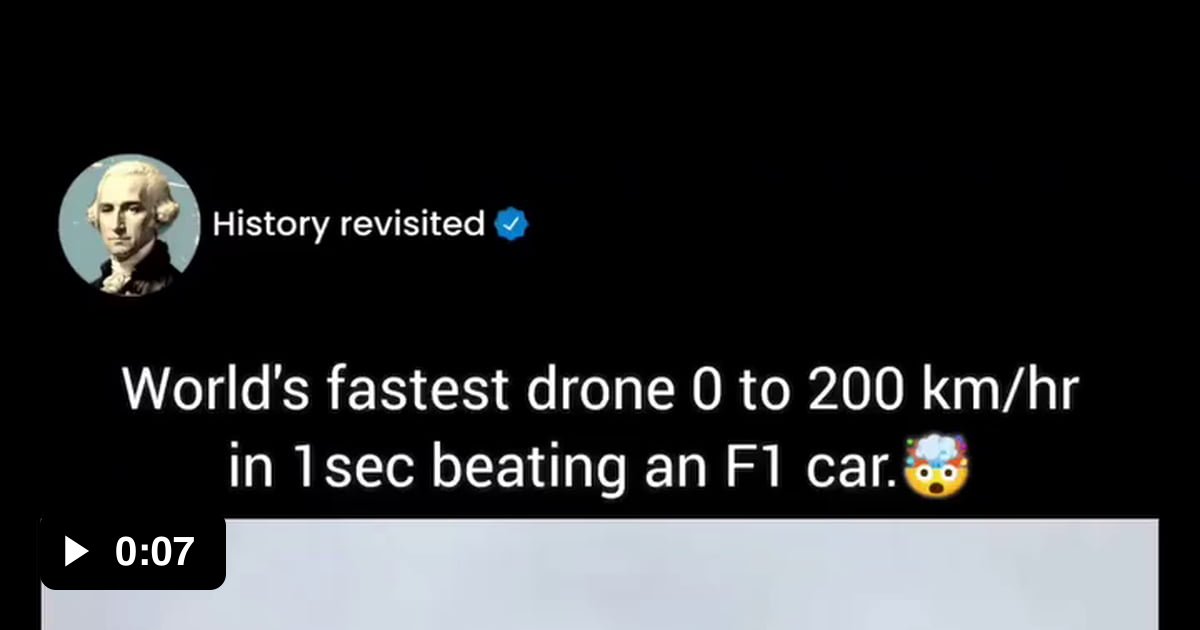The image size is (1200, 630).
Task: Click the 0:07 duration indicator
Action: click(152, 550)
